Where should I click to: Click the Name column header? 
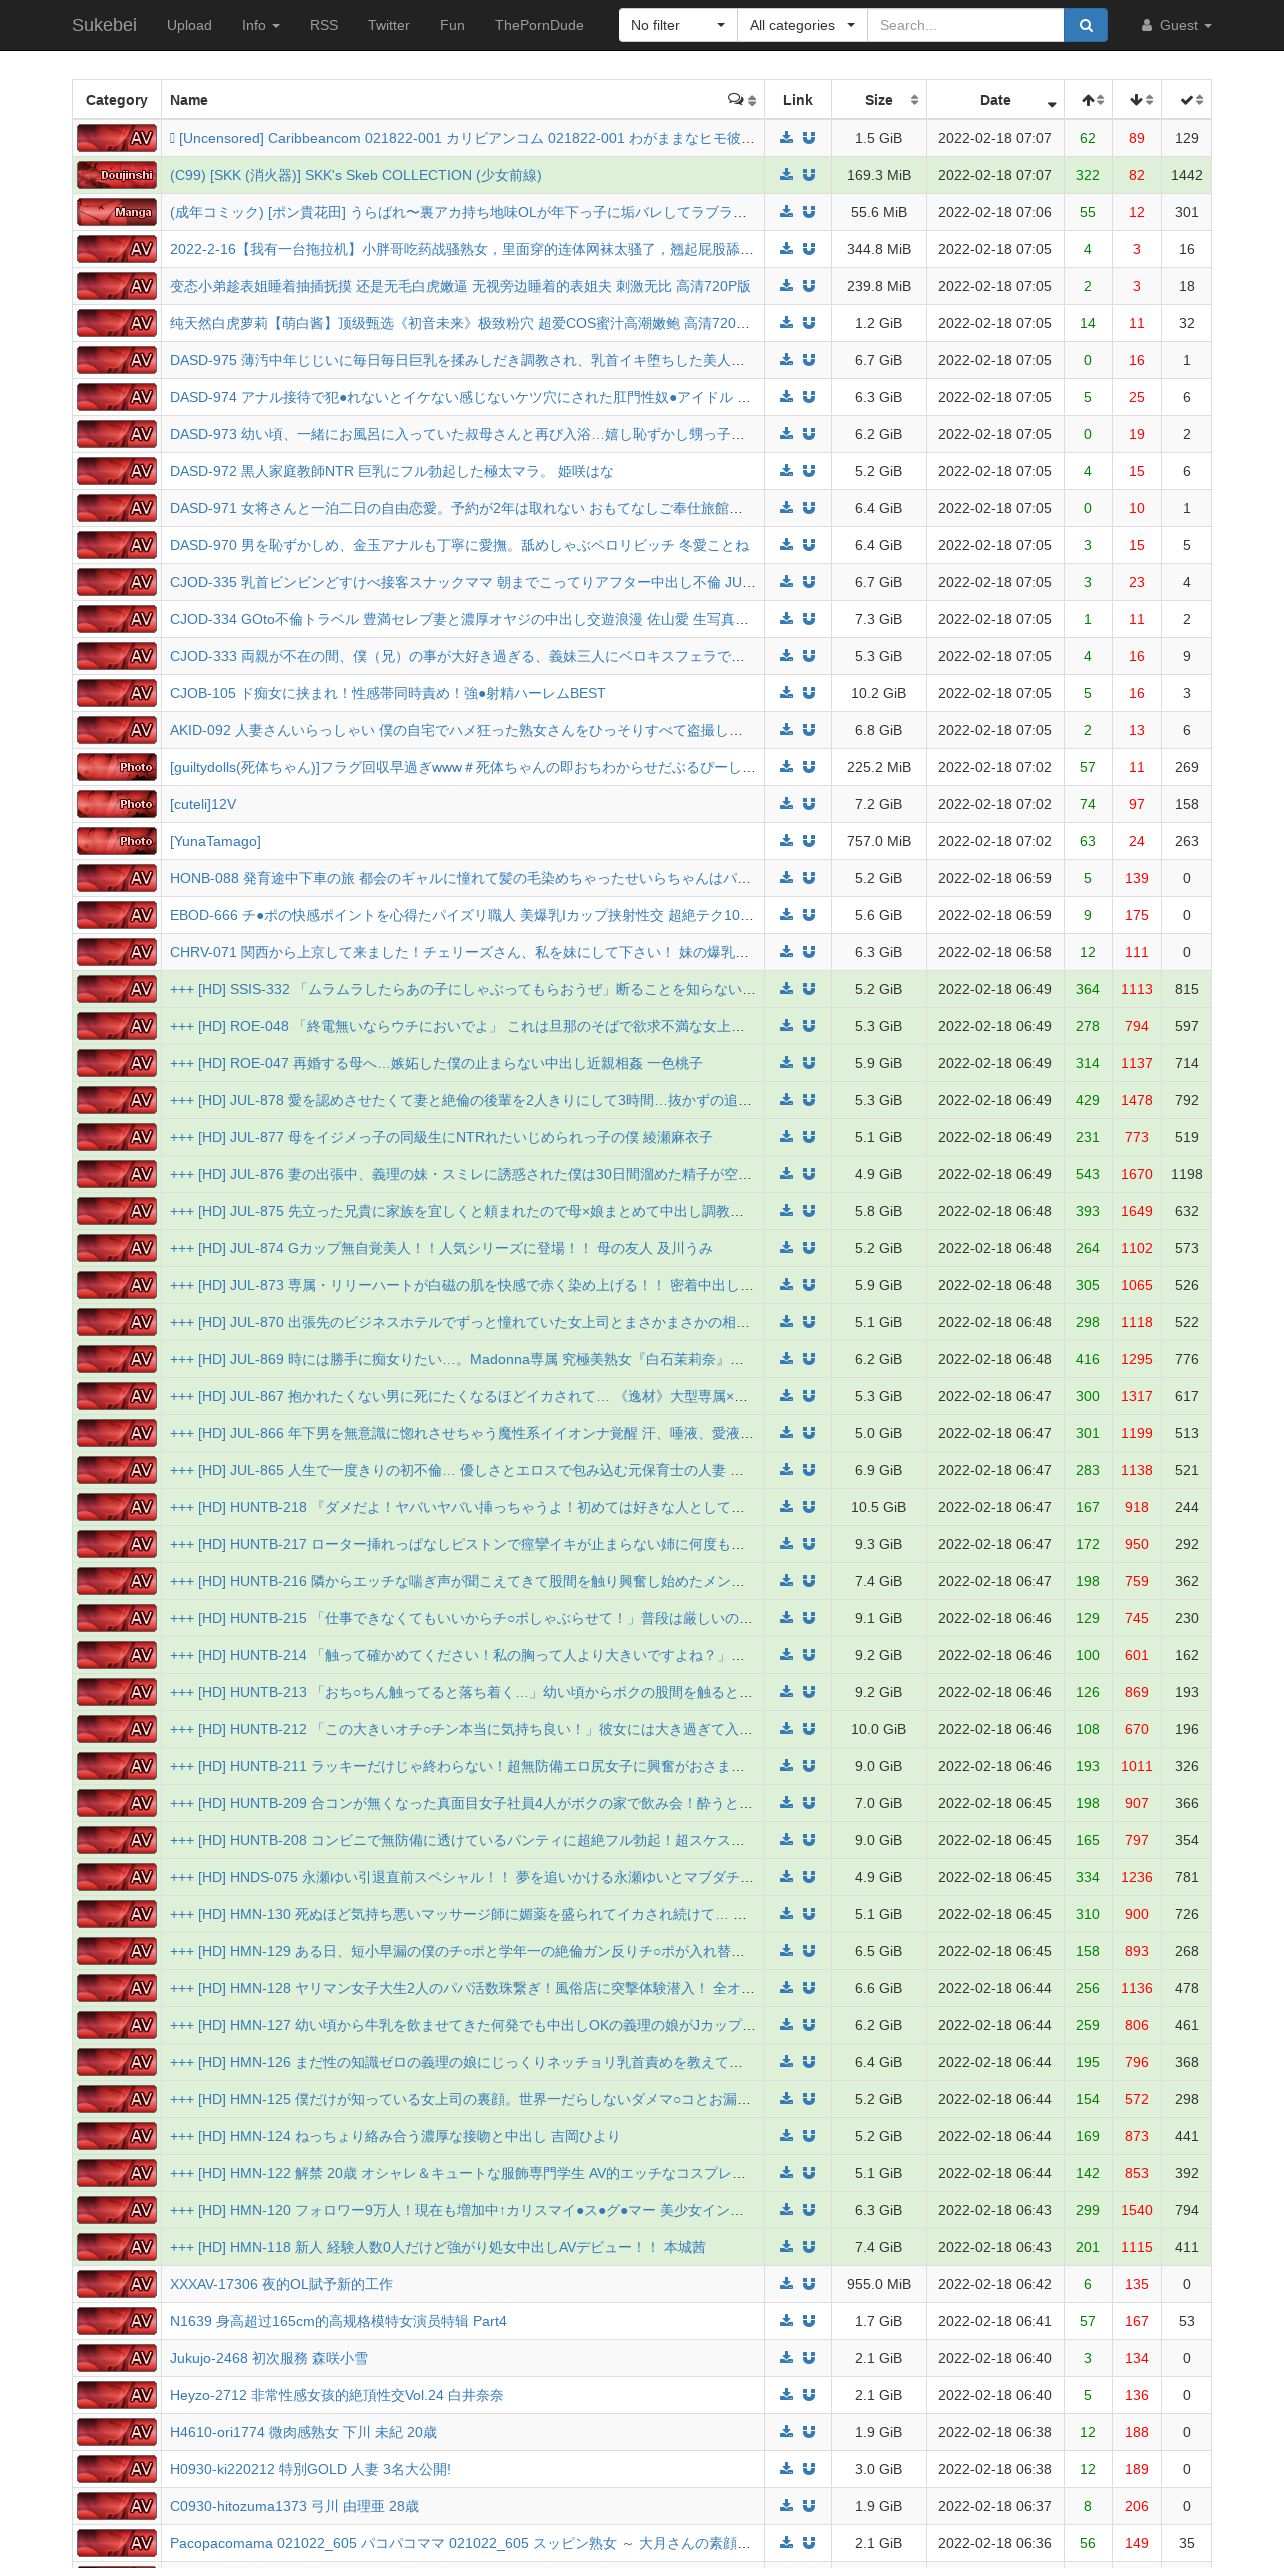tap(463, 100)
